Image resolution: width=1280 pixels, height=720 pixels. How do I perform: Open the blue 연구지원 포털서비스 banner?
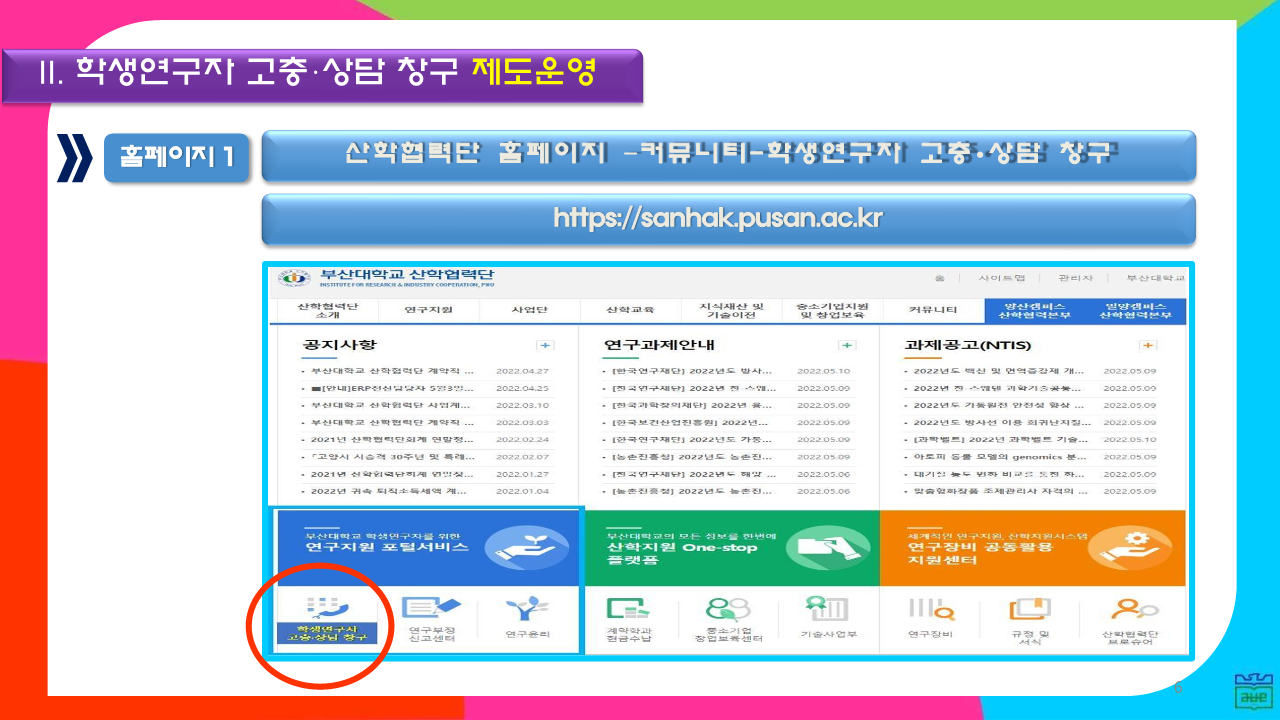coord(427,547)
